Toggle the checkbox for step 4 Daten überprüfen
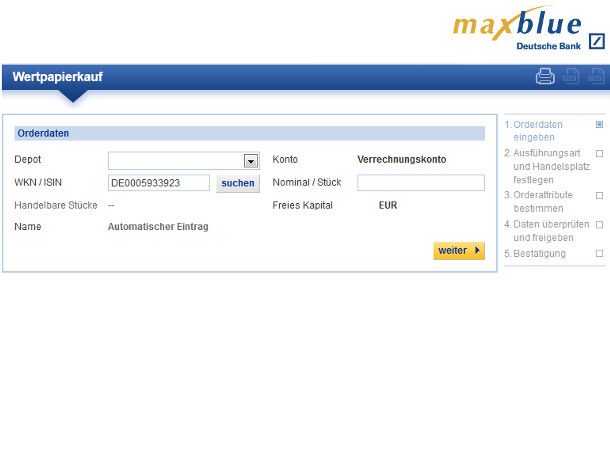 599,225
